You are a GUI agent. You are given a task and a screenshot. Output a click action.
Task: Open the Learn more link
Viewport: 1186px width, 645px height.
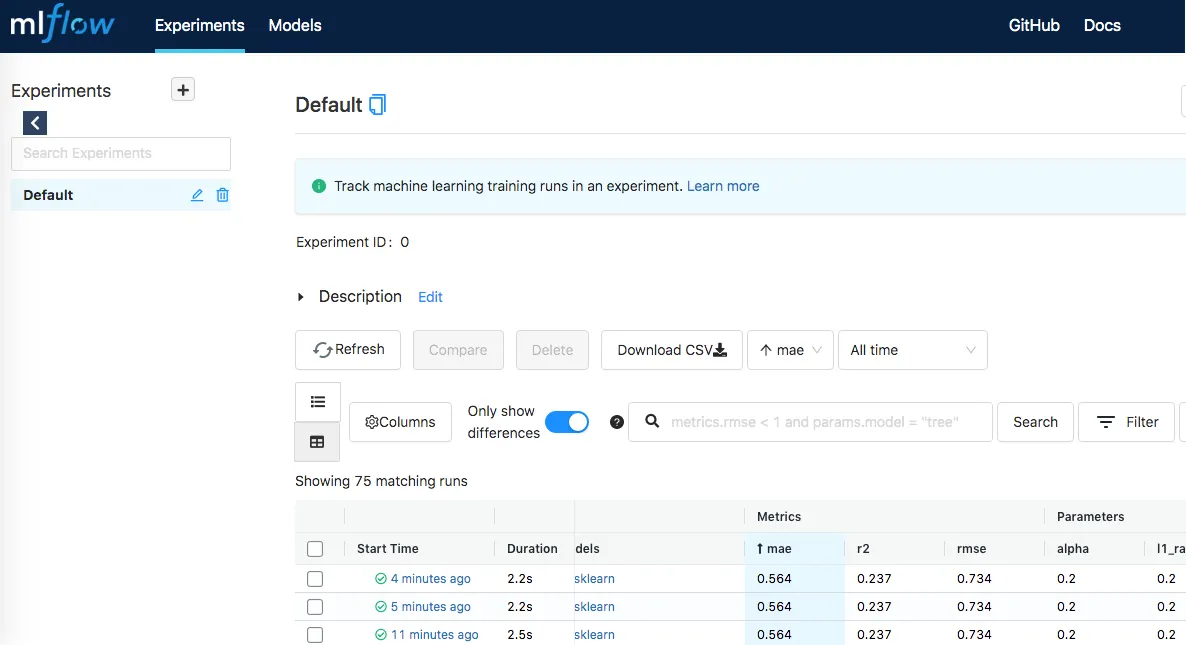pos(723,186)
